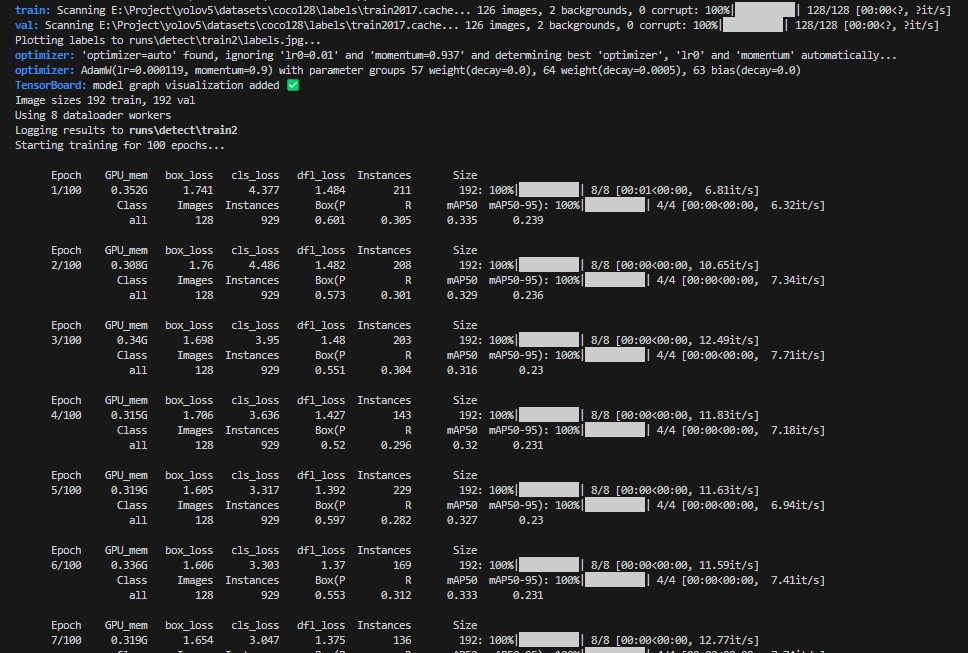Click the train scanning progress bar
The image size is (968, 653).
tap(764, 10)
